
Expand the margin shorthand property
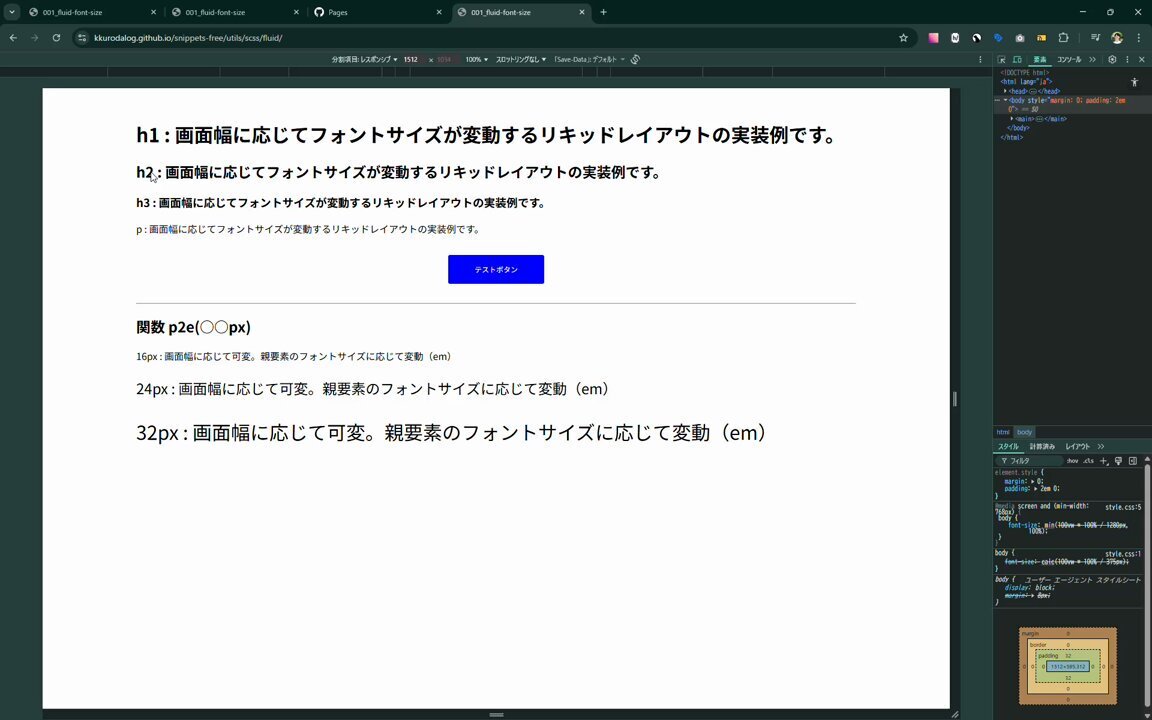click(1031, 481)
